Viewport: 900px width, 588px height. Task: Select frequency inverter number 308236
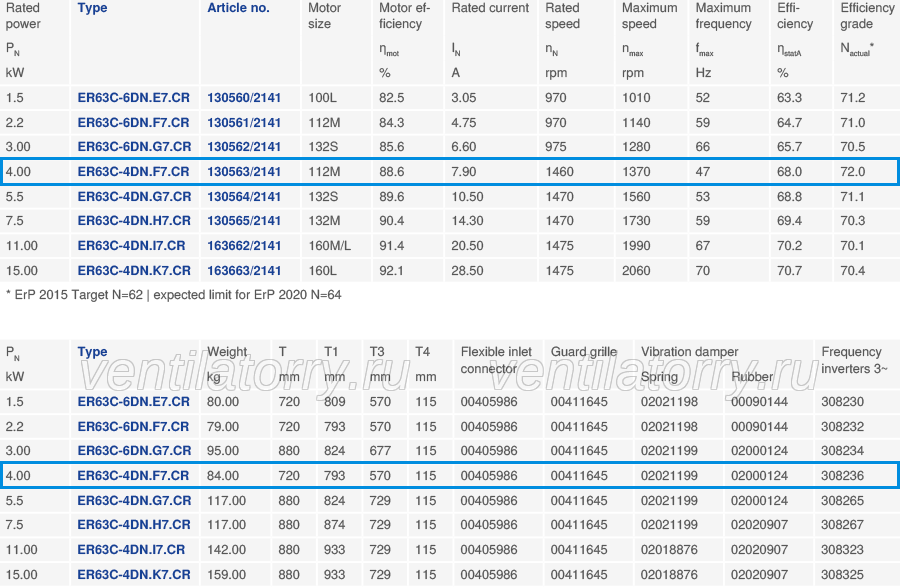coord(842,475)
